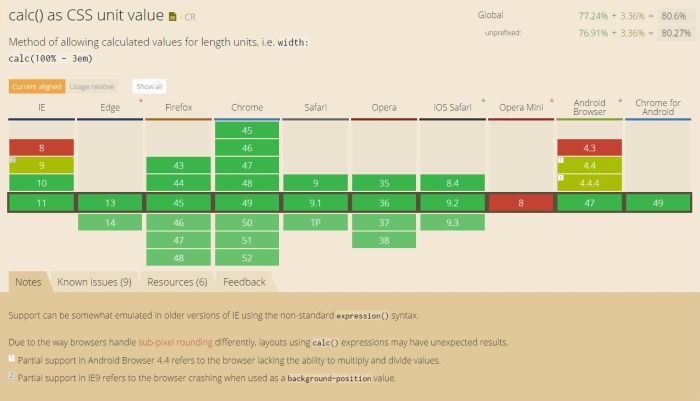This screenshot has width=700, height=401.
Task: Click the Opera 38 version cell
Action: pyautogui.click(x=384, y=240)
